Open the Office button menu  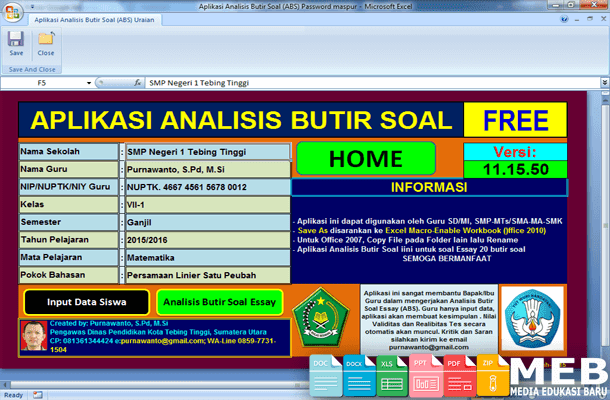pos(12,12)
